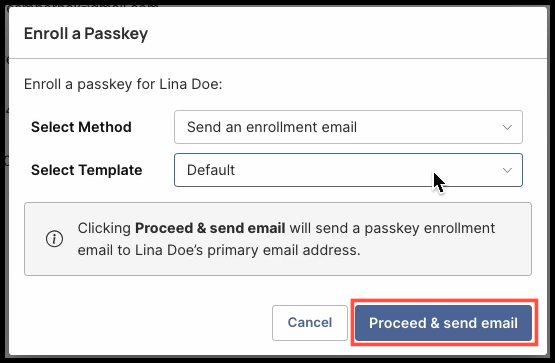
Task: Click the bold Proceed & send email text in notice
Action: [210, 228]
